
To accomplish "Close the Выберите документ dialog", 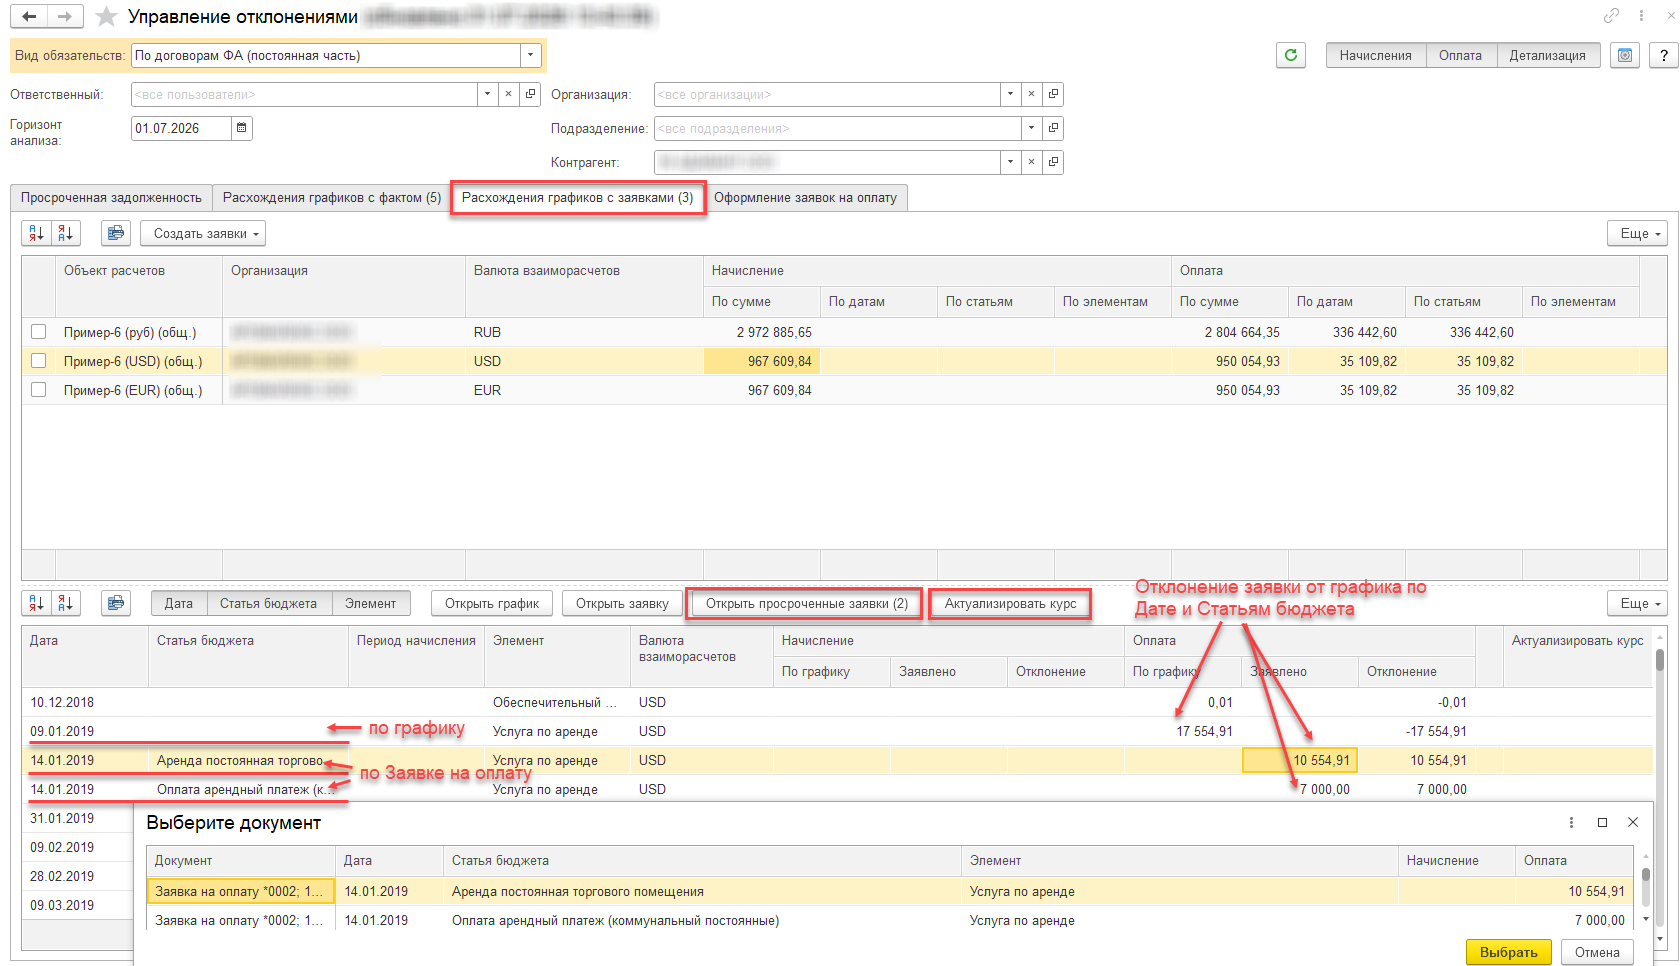I will (x=1633, y=822).
